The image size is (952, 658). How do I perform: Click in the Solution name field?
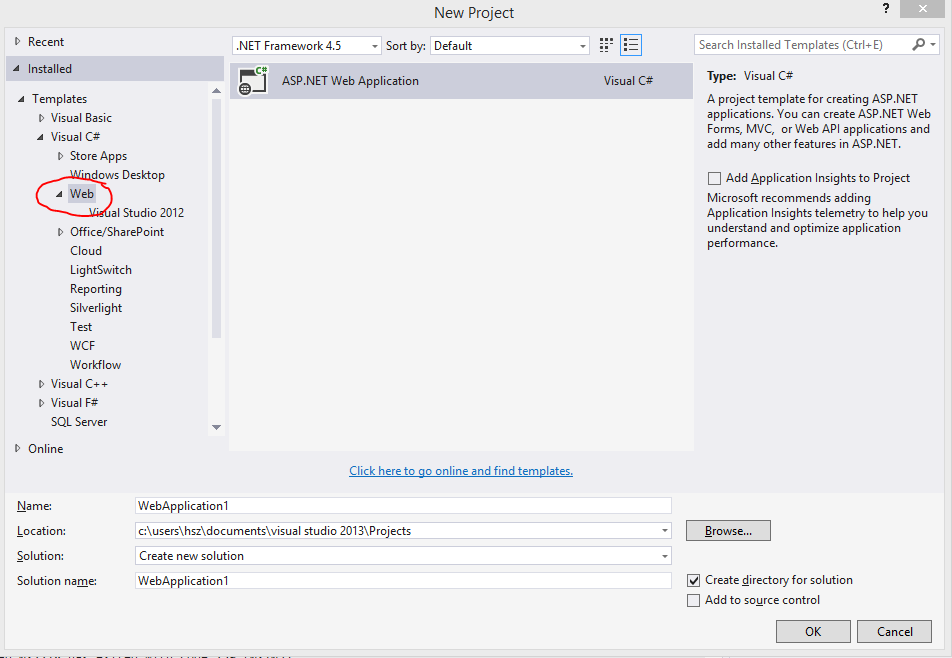tap(403, 581)
